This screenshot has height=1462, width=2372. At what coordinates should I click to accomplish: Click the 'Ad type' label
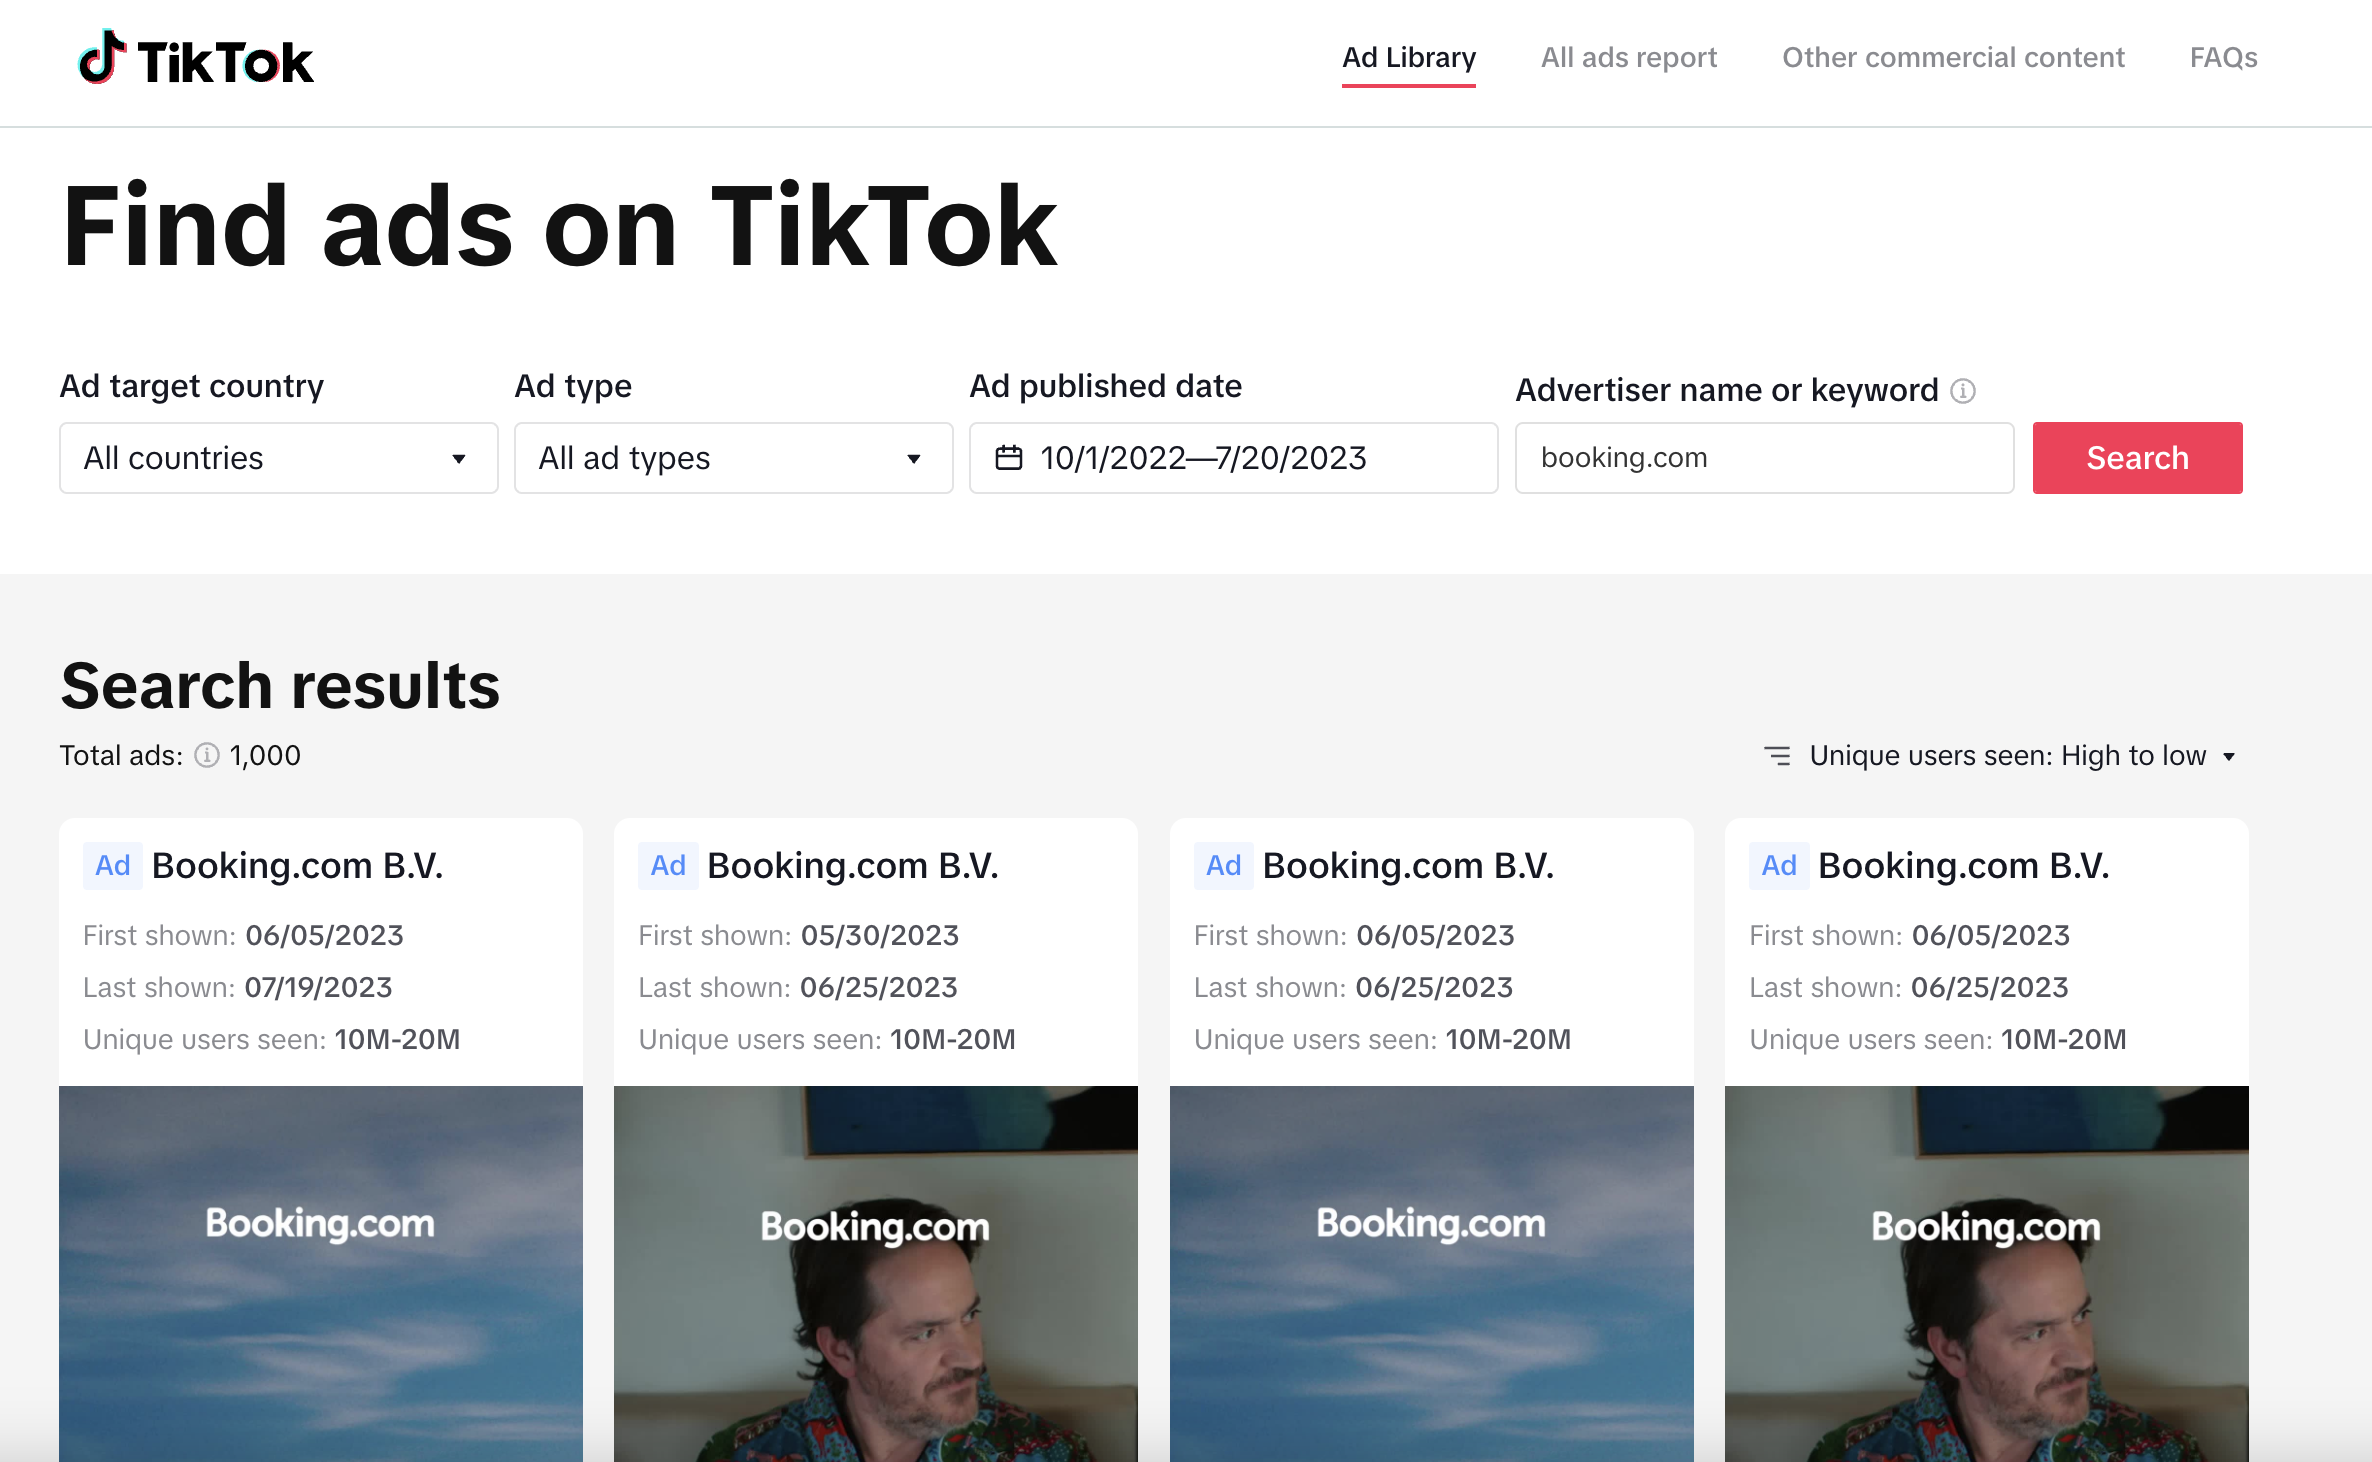pyautogui.click(x=573, y=387)
